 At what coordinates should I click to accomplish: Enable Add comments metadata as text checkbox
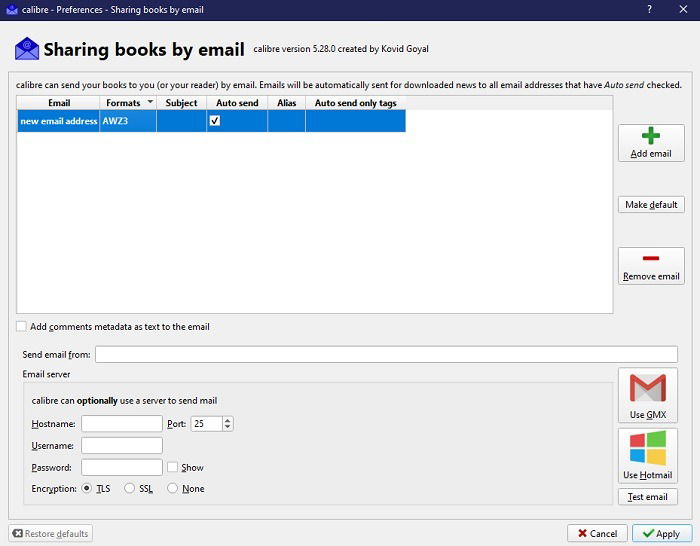(21, 326)
